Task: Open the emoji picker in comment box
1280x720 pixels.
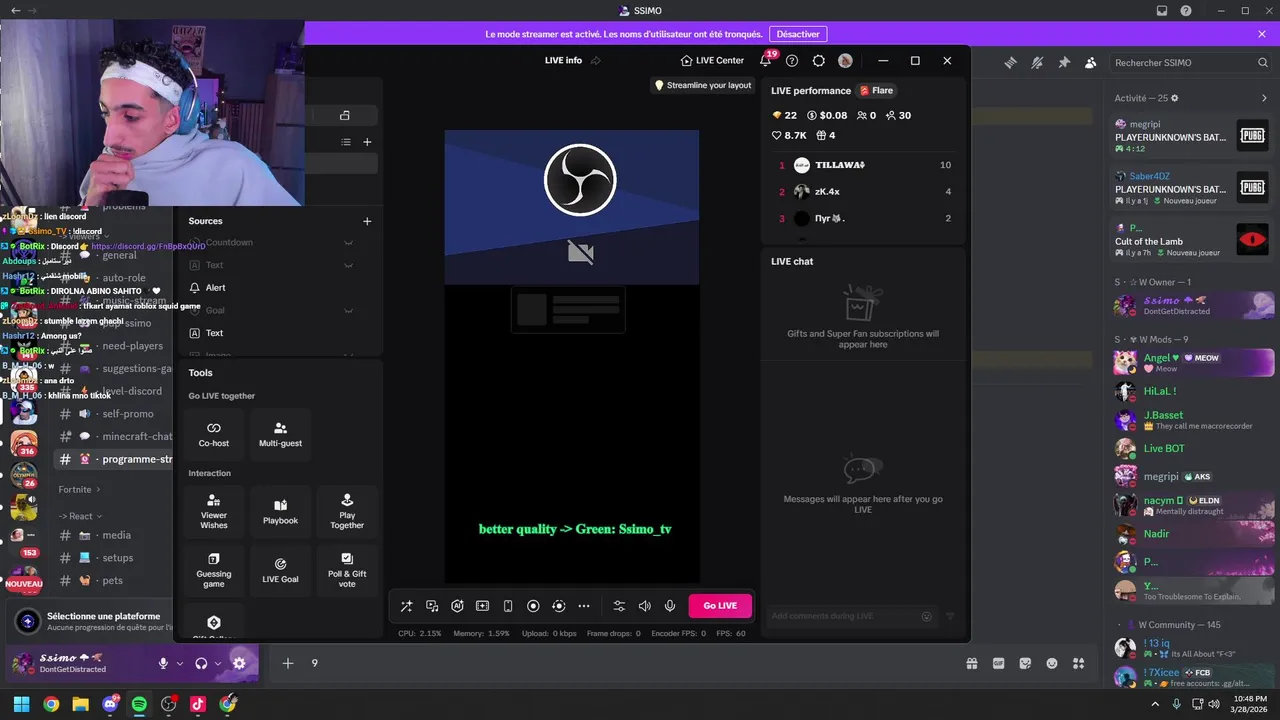Action: tap(927, 616)
